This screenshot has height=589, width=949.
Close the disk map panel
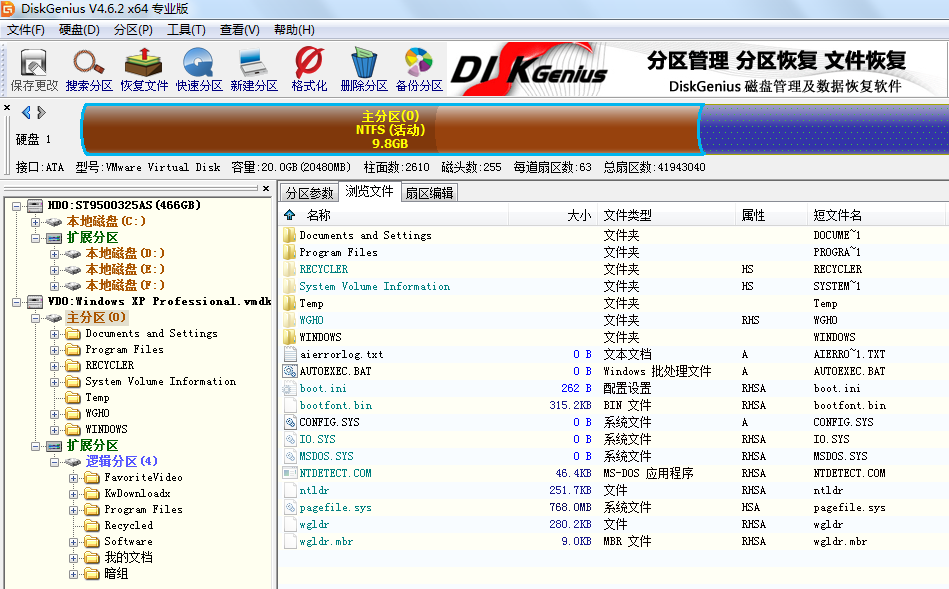click(x=7, y=108)
